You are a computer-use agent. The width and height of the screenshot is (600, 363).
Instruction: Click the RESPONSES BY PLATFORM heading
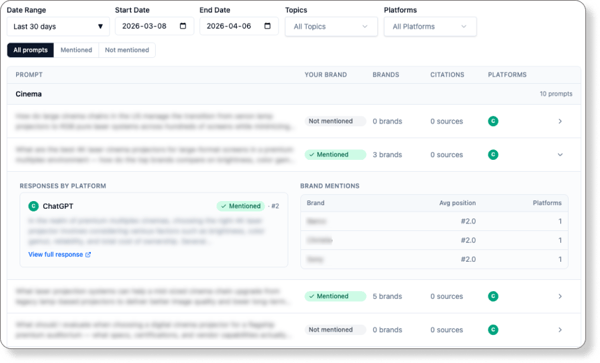(63, 186)
